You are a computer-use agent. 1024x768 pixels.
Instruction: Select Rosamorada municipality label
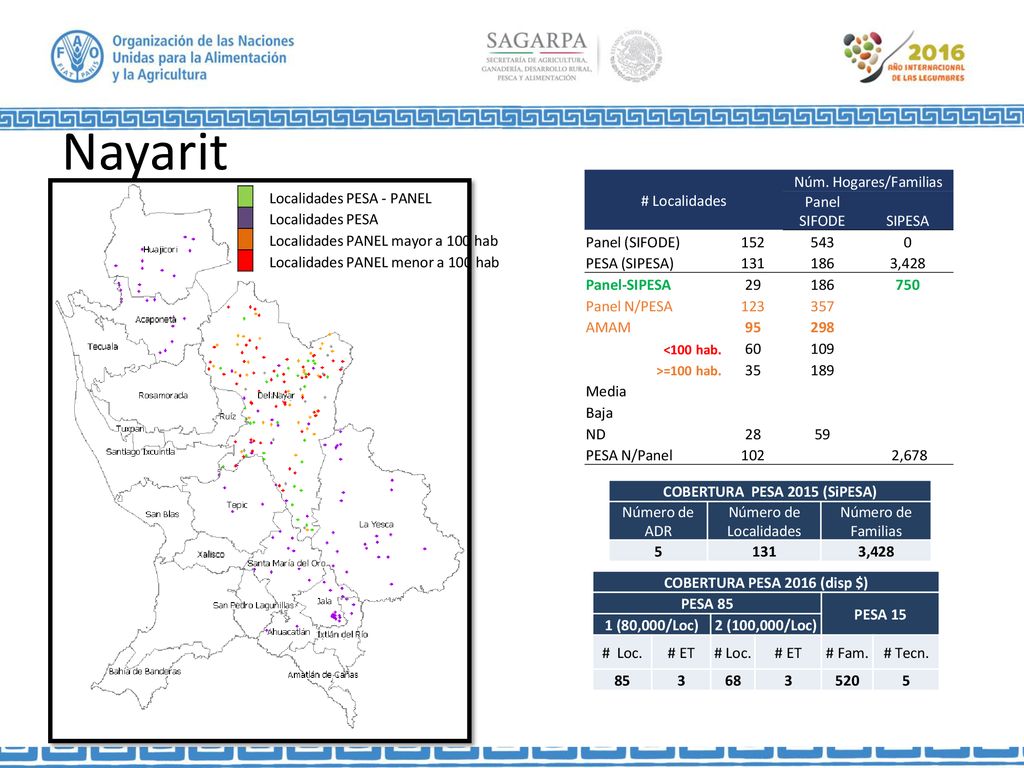[x=163, y=395]
